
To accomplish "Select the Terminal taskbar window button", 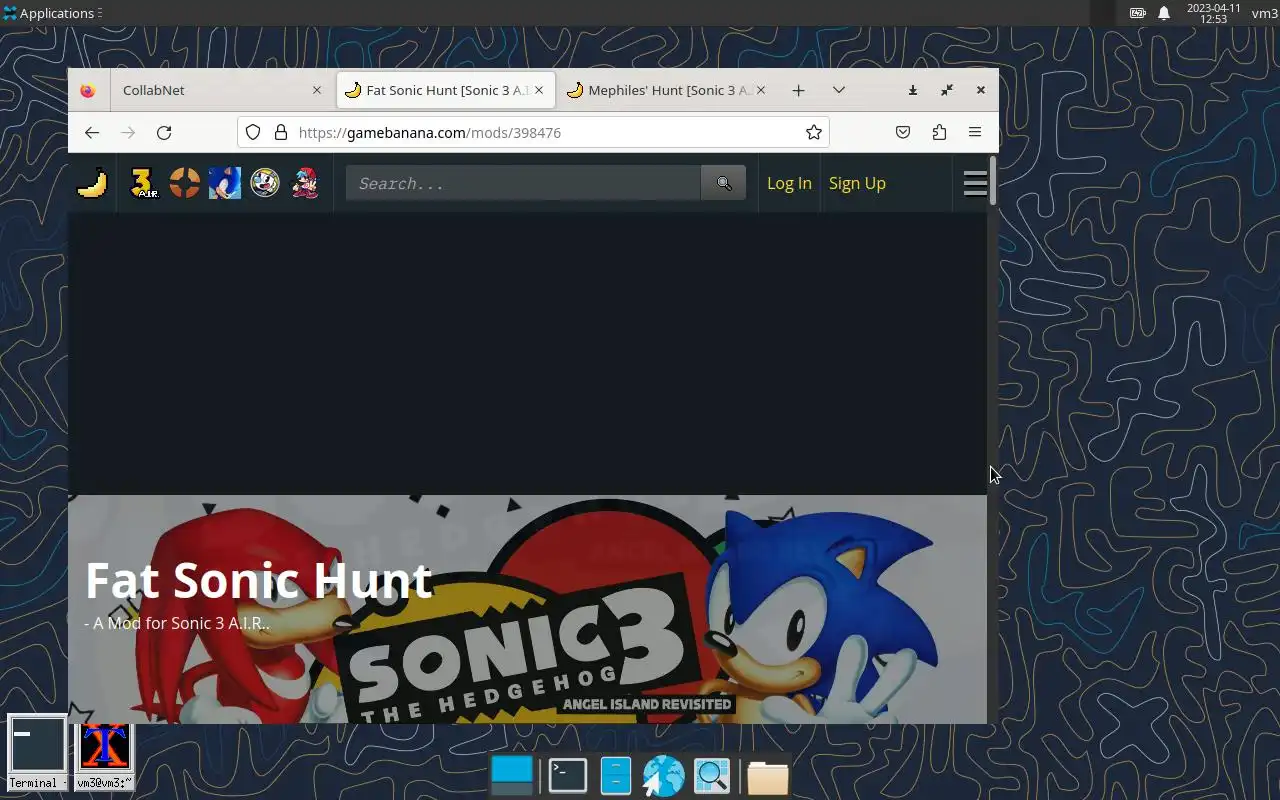I will (x=38, y=752).
